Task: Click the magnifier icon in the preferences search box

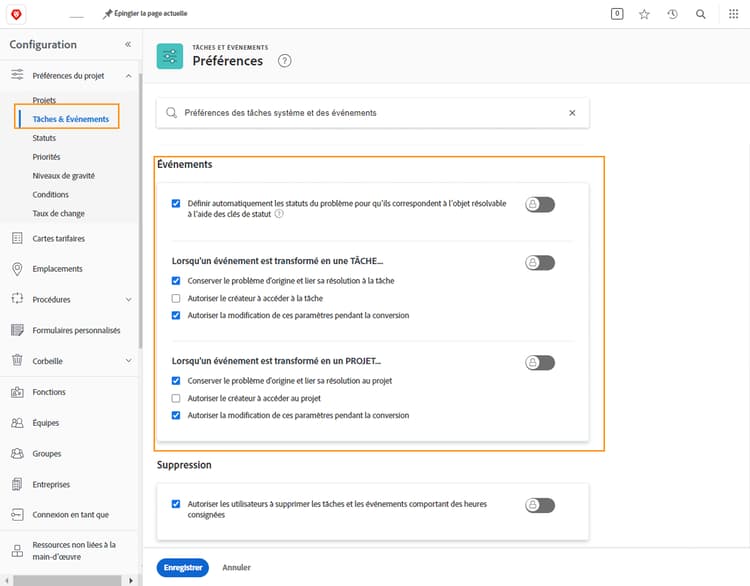Action: coord(171,113)
